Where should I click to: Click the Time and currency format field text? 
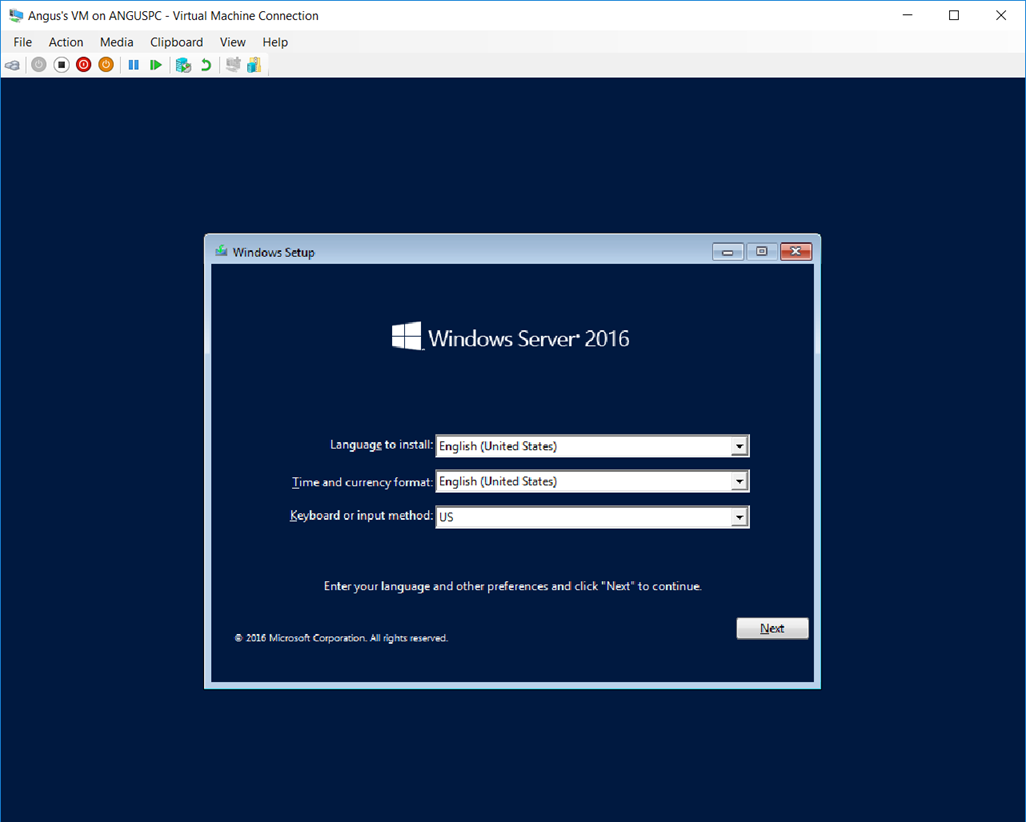coord(497,482)
